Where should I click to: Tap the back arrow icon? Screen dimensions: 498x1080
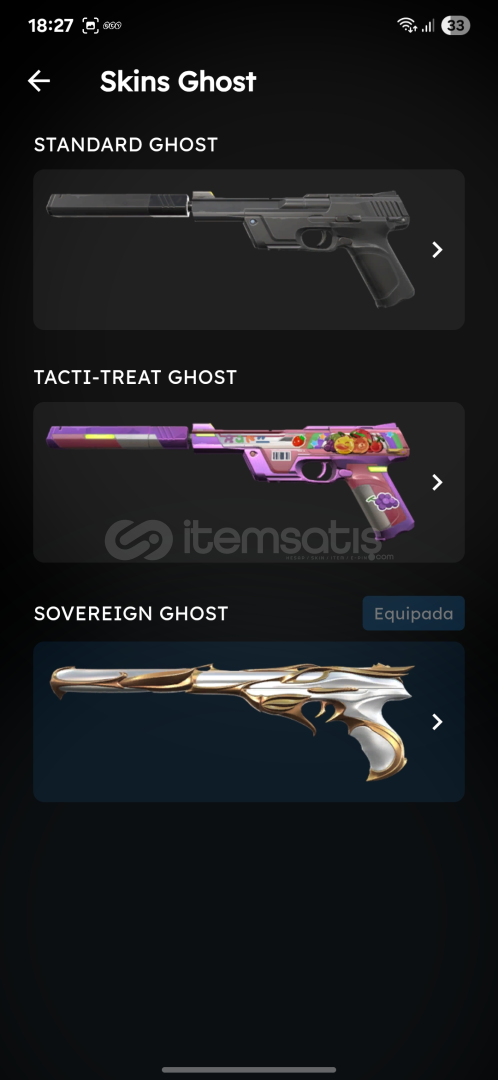pyautogui.click(x=39, y=81)
